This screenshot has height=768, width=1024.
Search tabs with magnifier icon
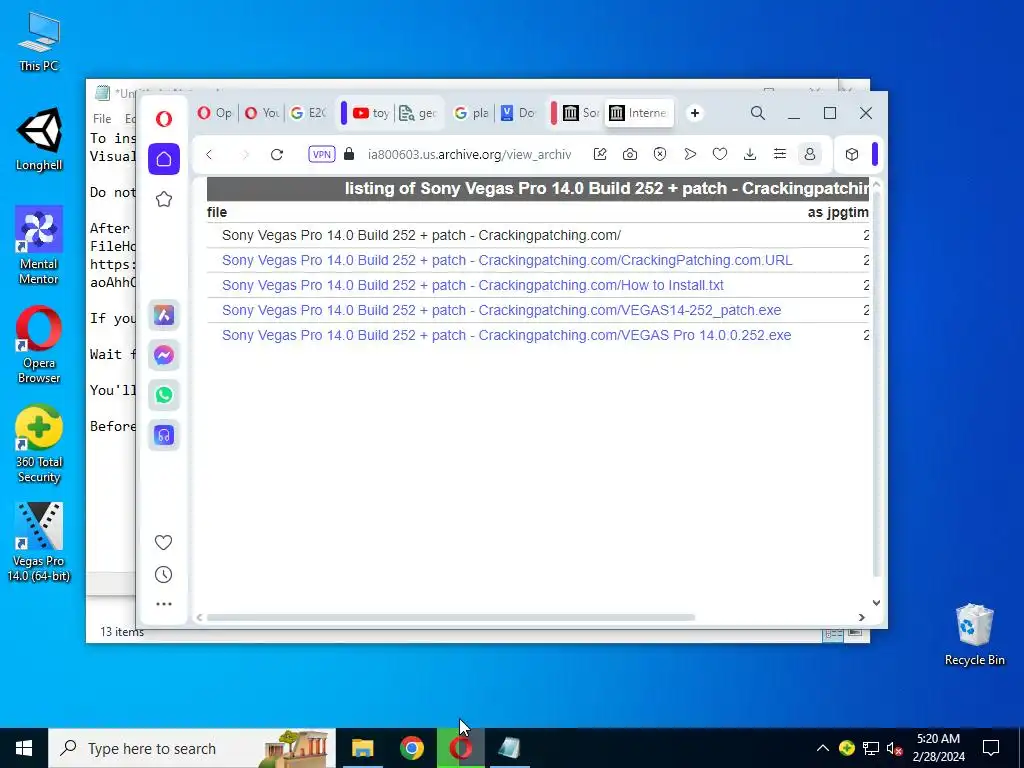click(x=758, y=113)
